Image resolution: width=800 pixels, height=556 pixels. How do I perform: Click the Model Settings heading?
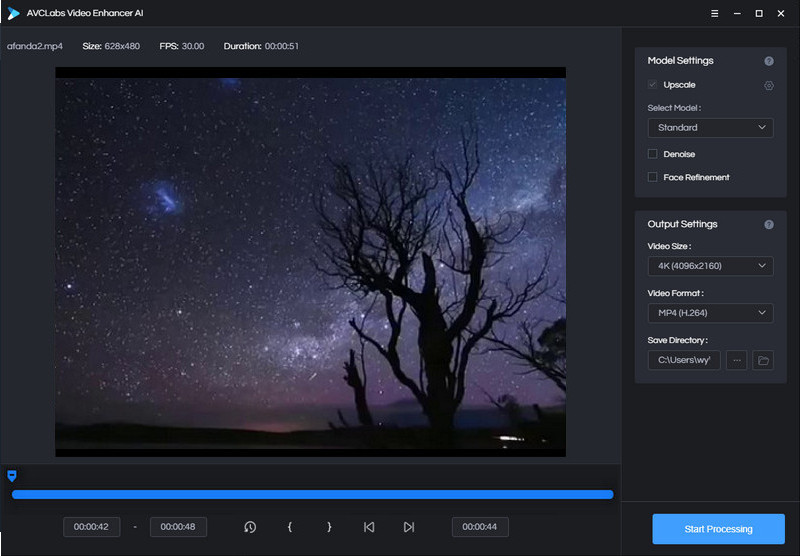680,61
